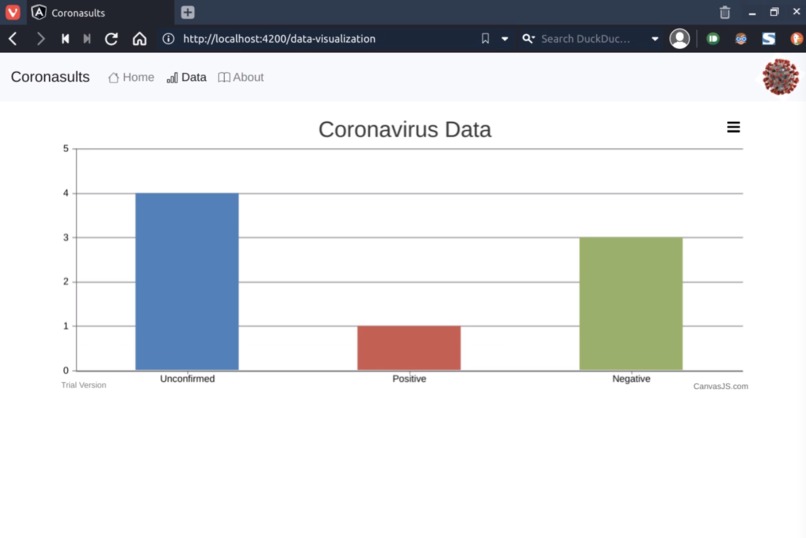Bookmark this page icon

point(485,39)
